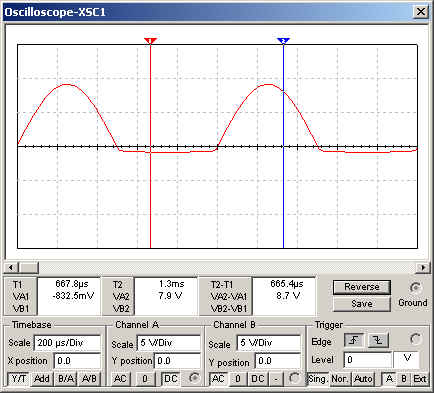Select the falling edge trigger icon

(x=378, y=340)
